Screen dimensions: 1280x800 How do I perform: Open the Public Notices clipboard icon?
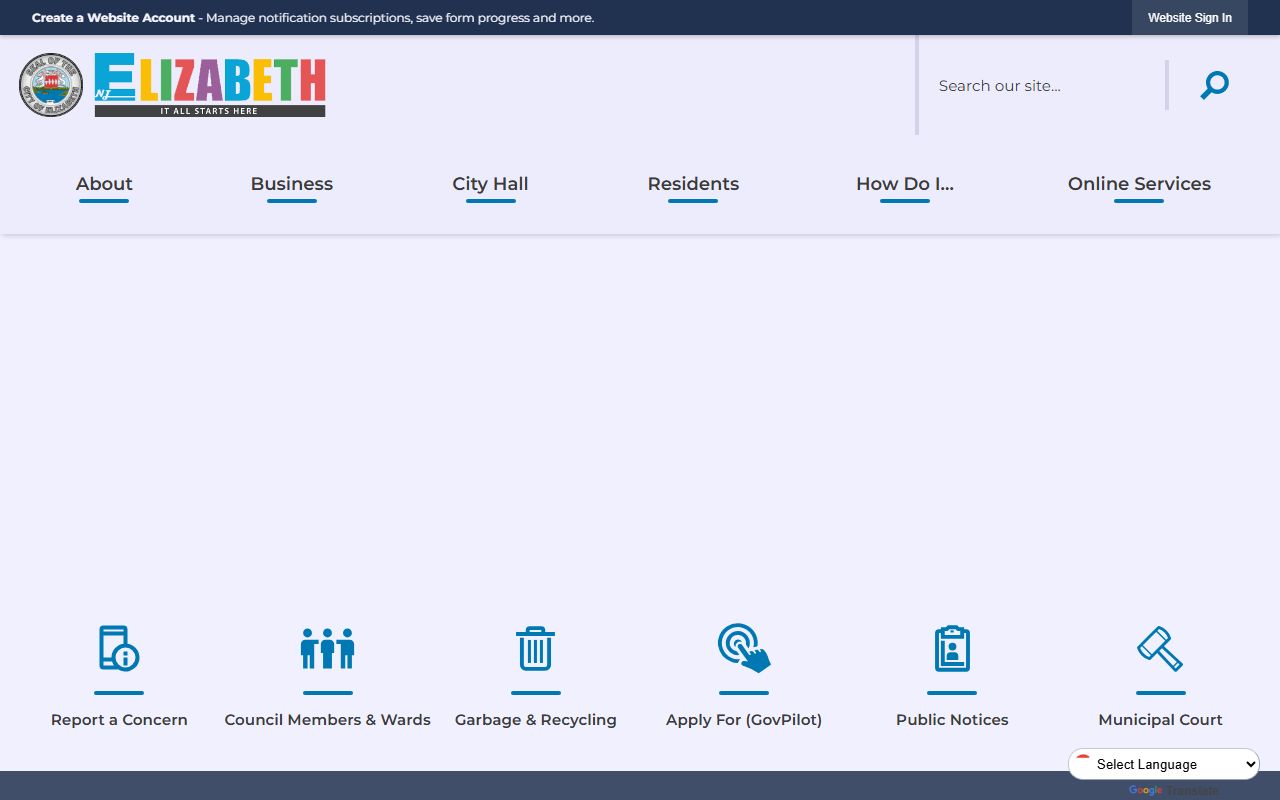pyautogui.click(x=952, y=648)
